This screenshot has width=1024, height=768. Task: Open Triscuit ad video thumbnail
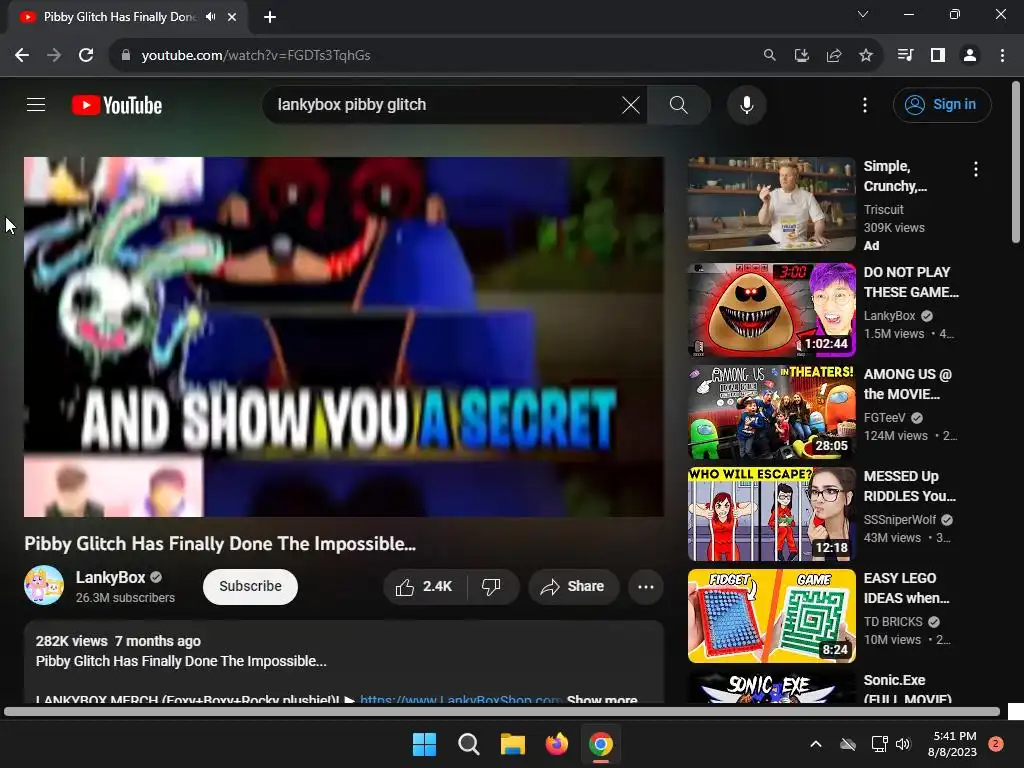[771, 204]
